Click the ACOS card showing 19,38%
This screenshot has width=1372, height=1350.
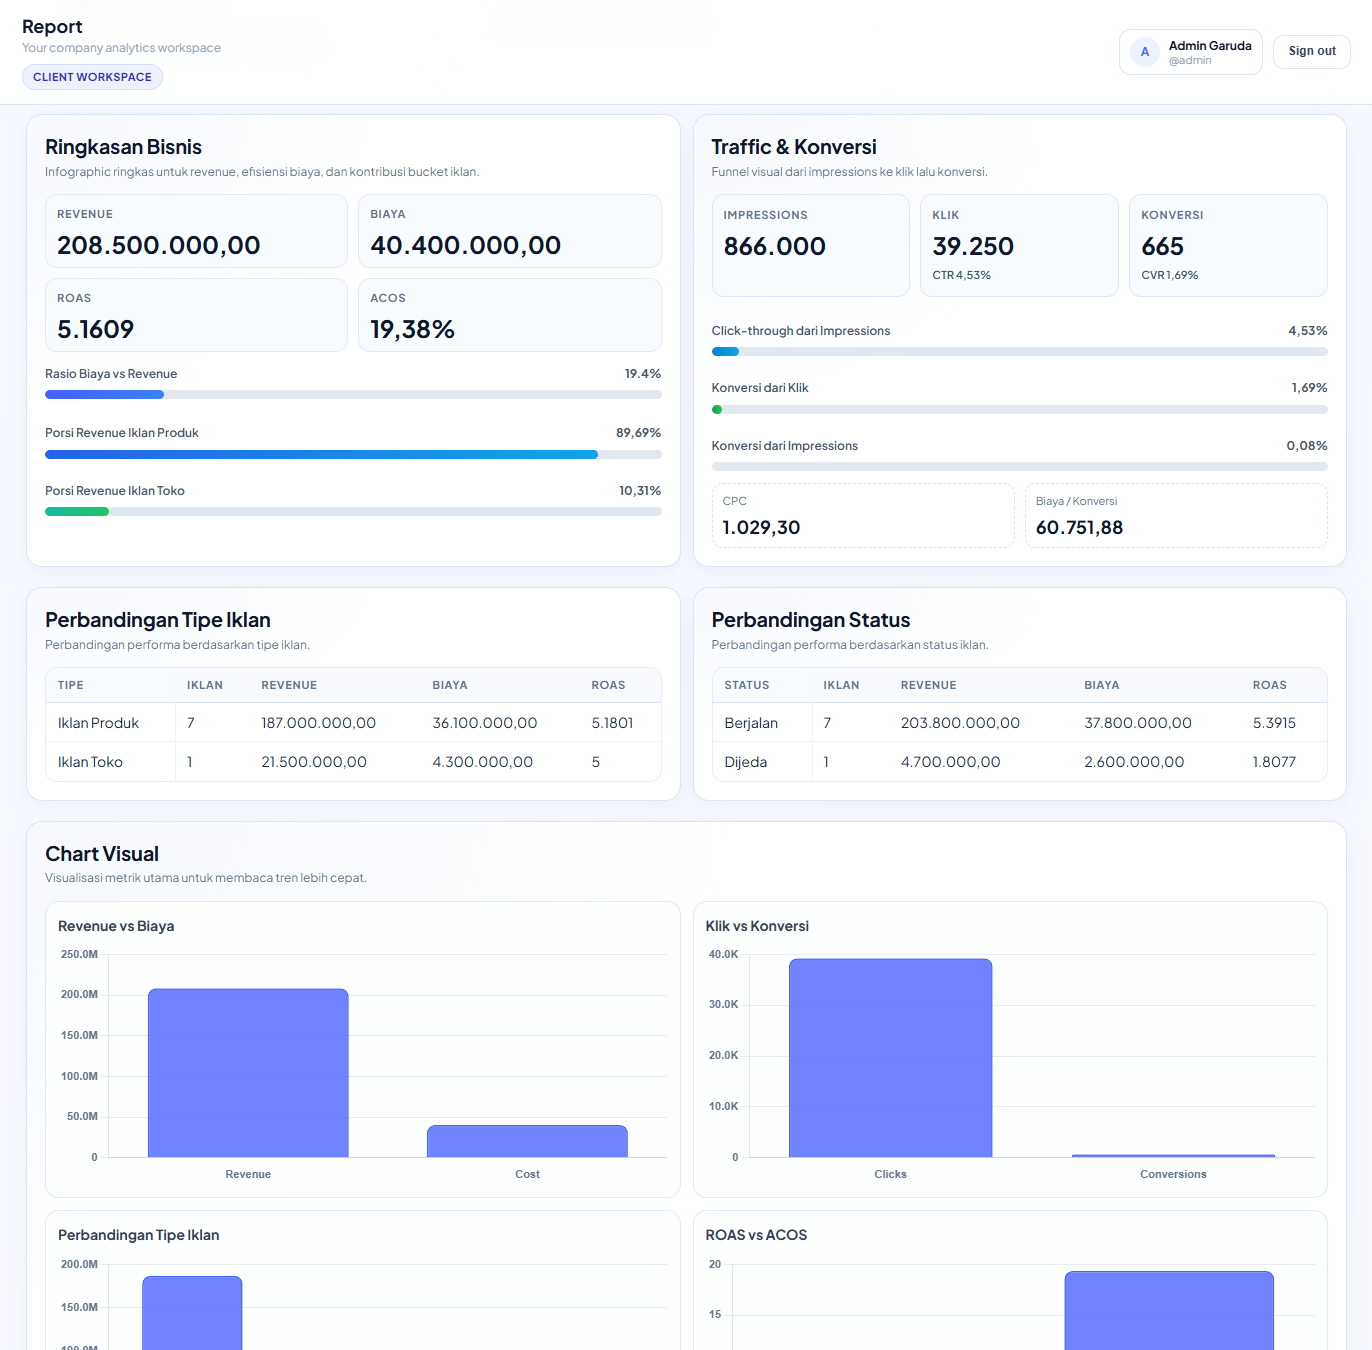(x=510, y=315)
